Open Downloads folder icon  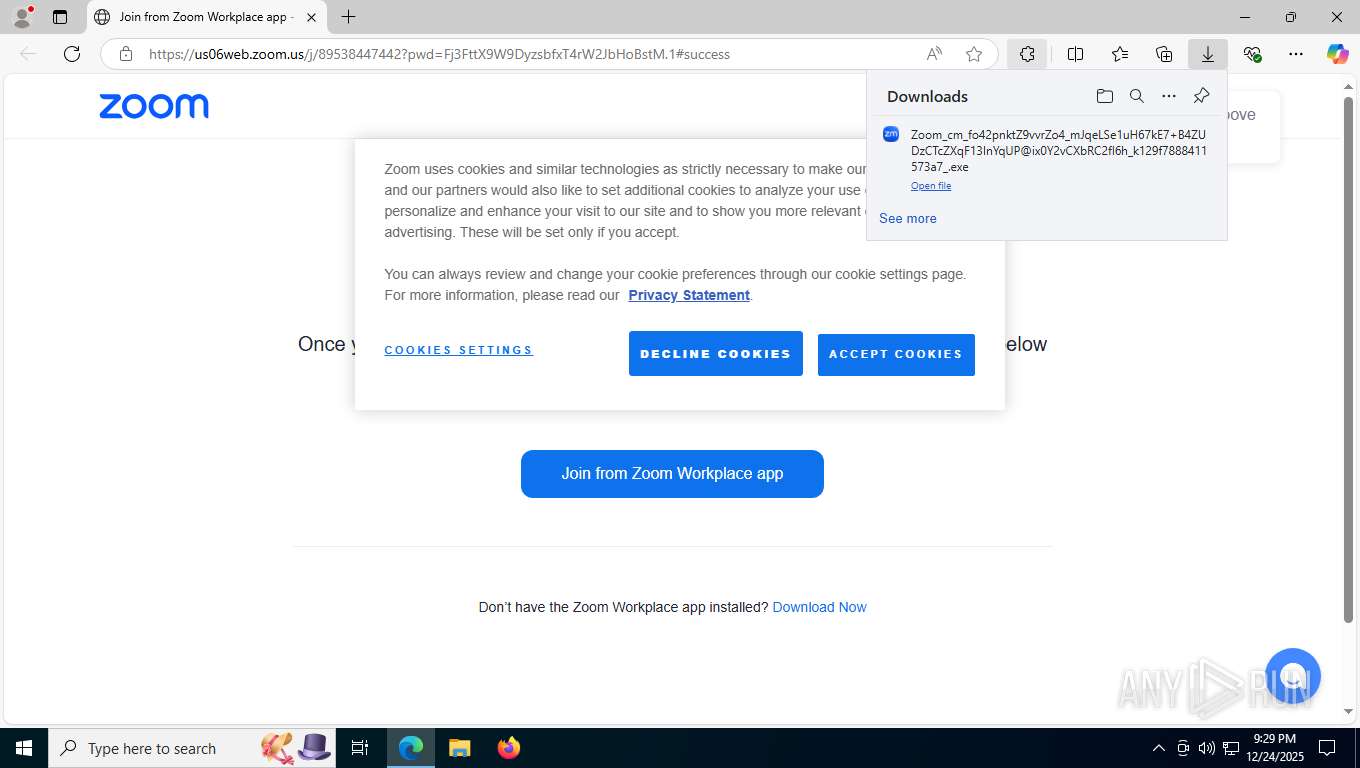1104,96
